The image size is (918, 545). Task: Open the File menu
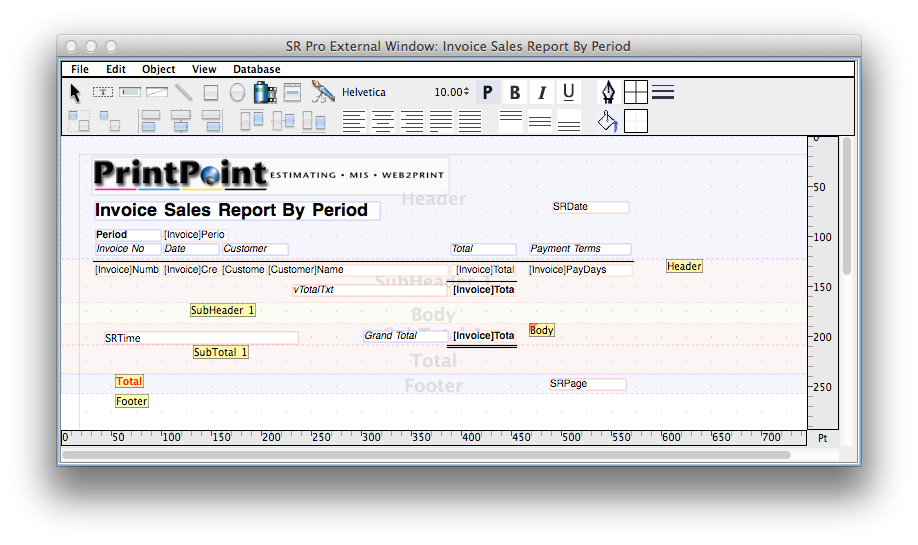point(80,69)
